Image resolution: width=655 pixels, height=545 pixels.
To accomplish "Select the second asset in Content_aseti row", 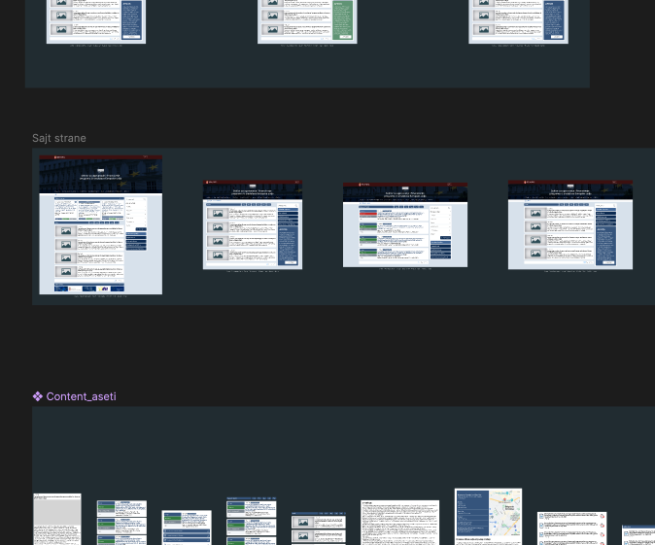I will (x=121, y=522).
